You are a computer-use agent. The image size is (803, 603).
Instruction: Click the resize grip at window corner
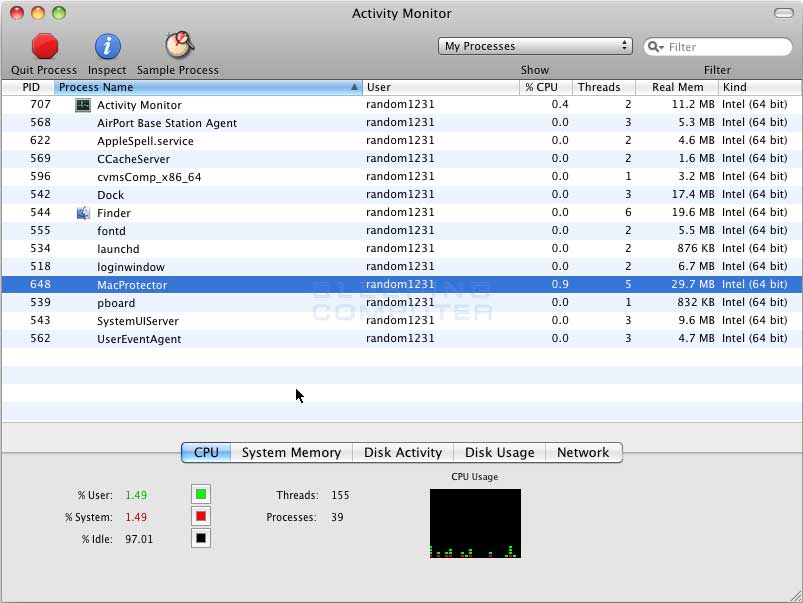(796, 596)
